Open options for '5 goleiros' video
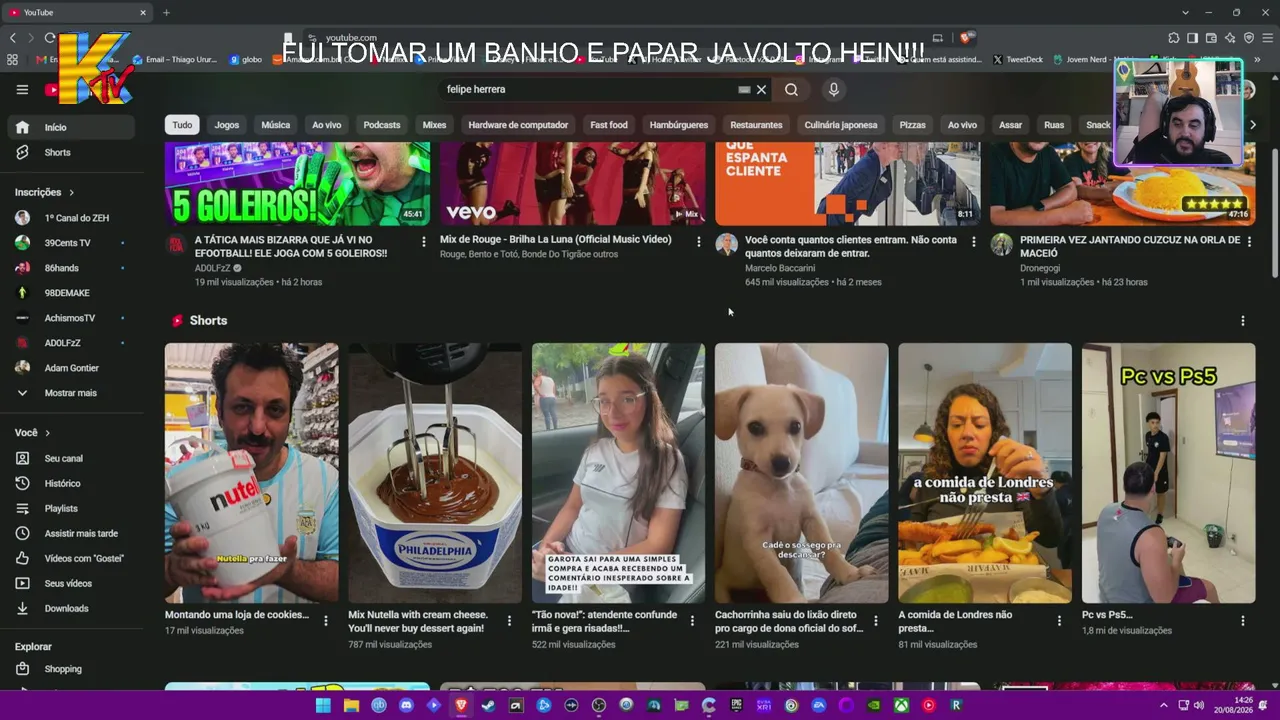The image size is (1280, 720). coord(424,241)
